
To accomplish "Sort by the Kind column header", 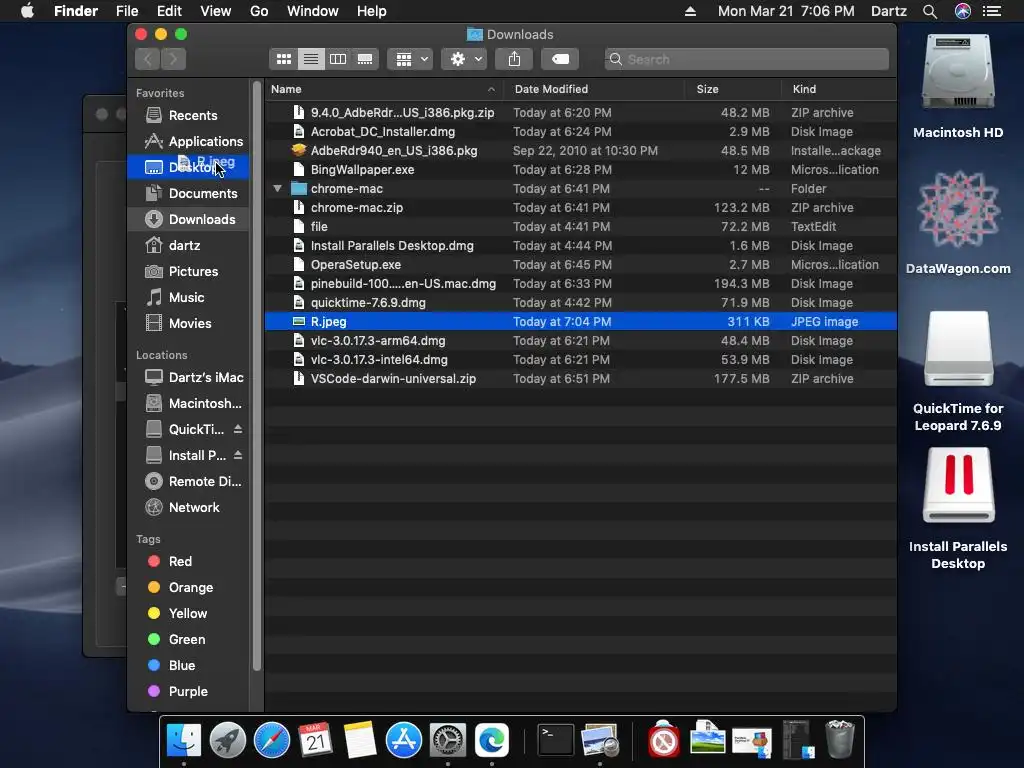I will (x=839, y=89).
